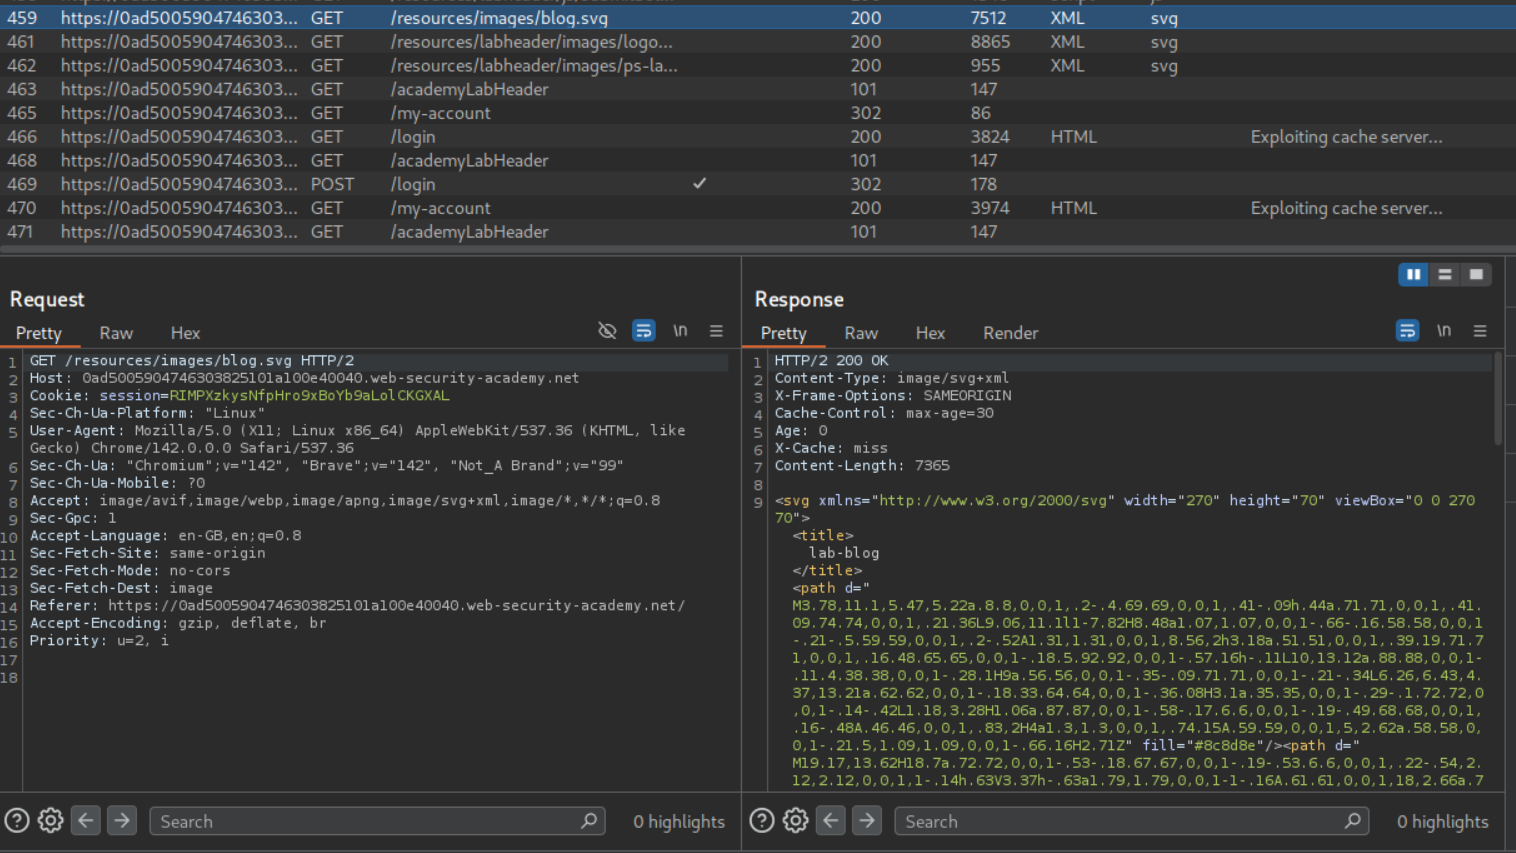Toggle show non-printable chars (\n) in Response

coord(1444,331)
